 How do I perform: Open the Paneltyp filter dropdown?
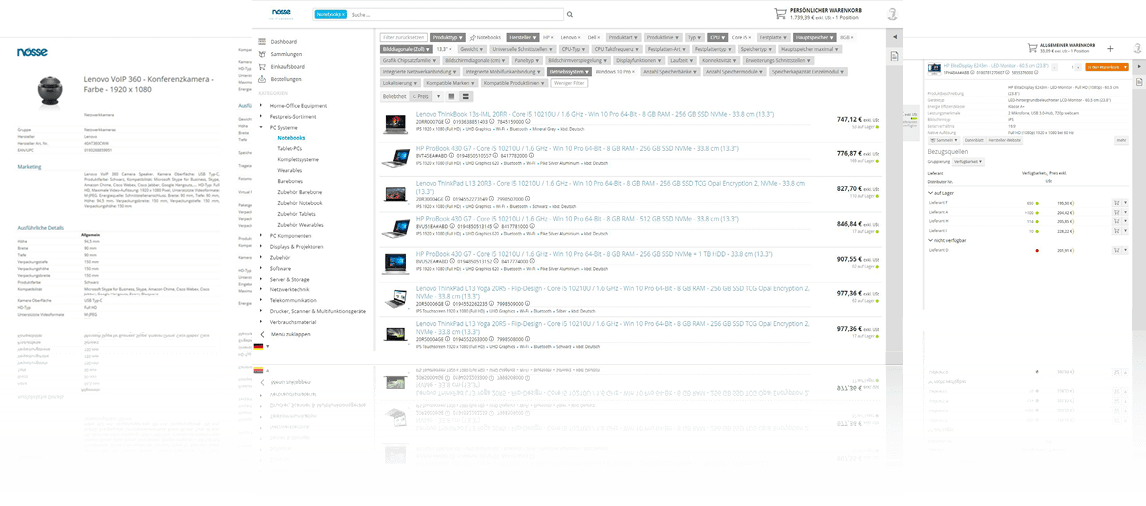coord(526,61)
